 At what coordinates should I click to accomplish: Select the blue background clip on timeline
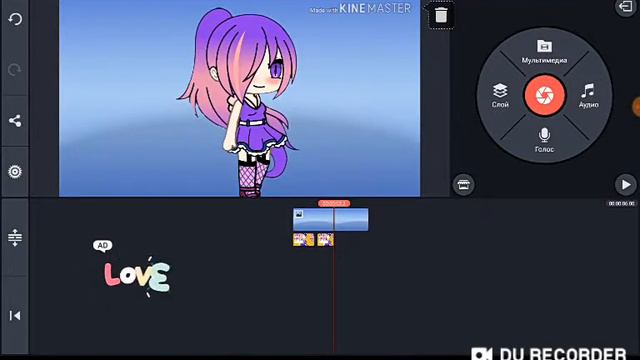click(331, 220)
